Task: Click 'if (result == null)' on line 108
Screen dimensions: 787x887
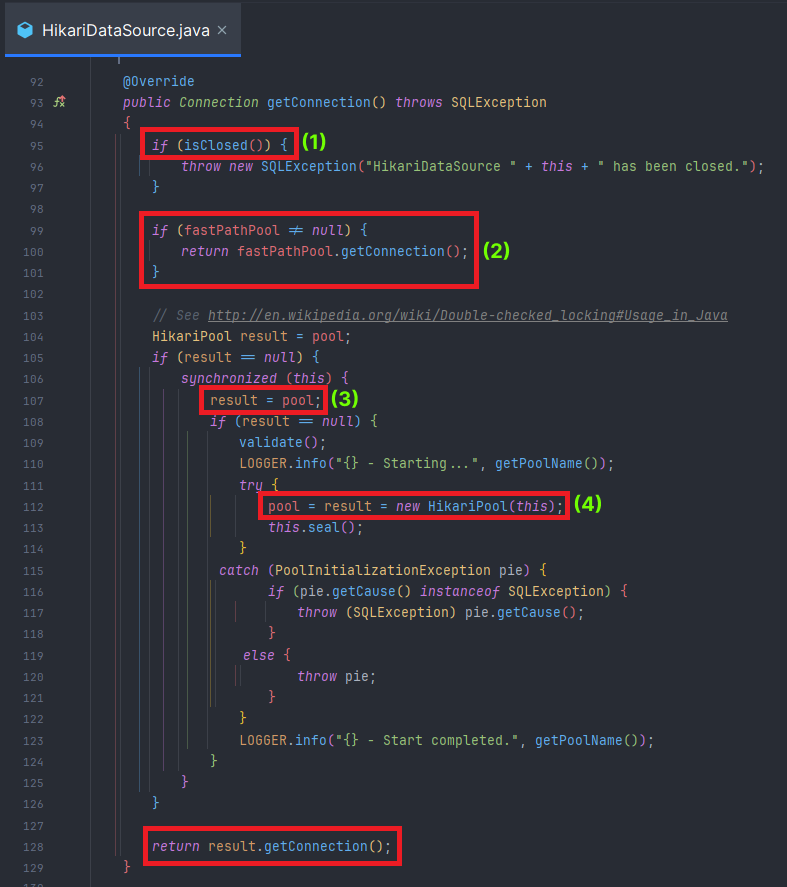Action: pos(285,421)
